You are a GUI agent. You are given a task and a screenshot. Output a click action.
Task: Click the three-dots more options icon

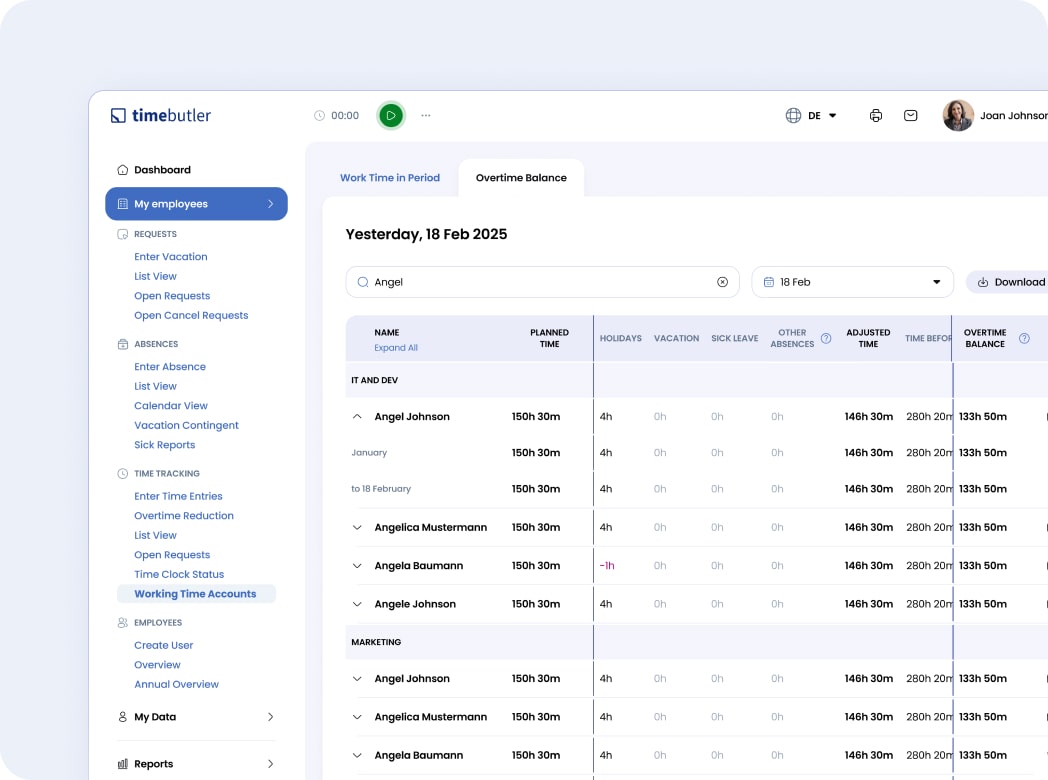tap(426, 116)
